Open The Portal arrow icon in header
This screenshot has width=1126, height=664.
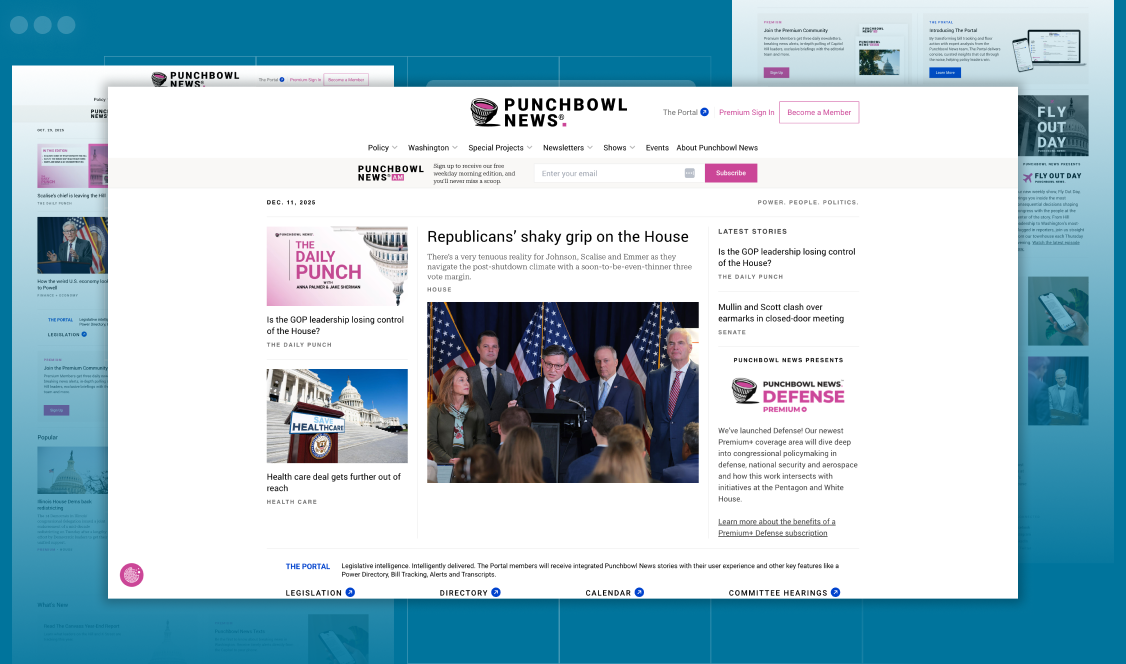704,112
